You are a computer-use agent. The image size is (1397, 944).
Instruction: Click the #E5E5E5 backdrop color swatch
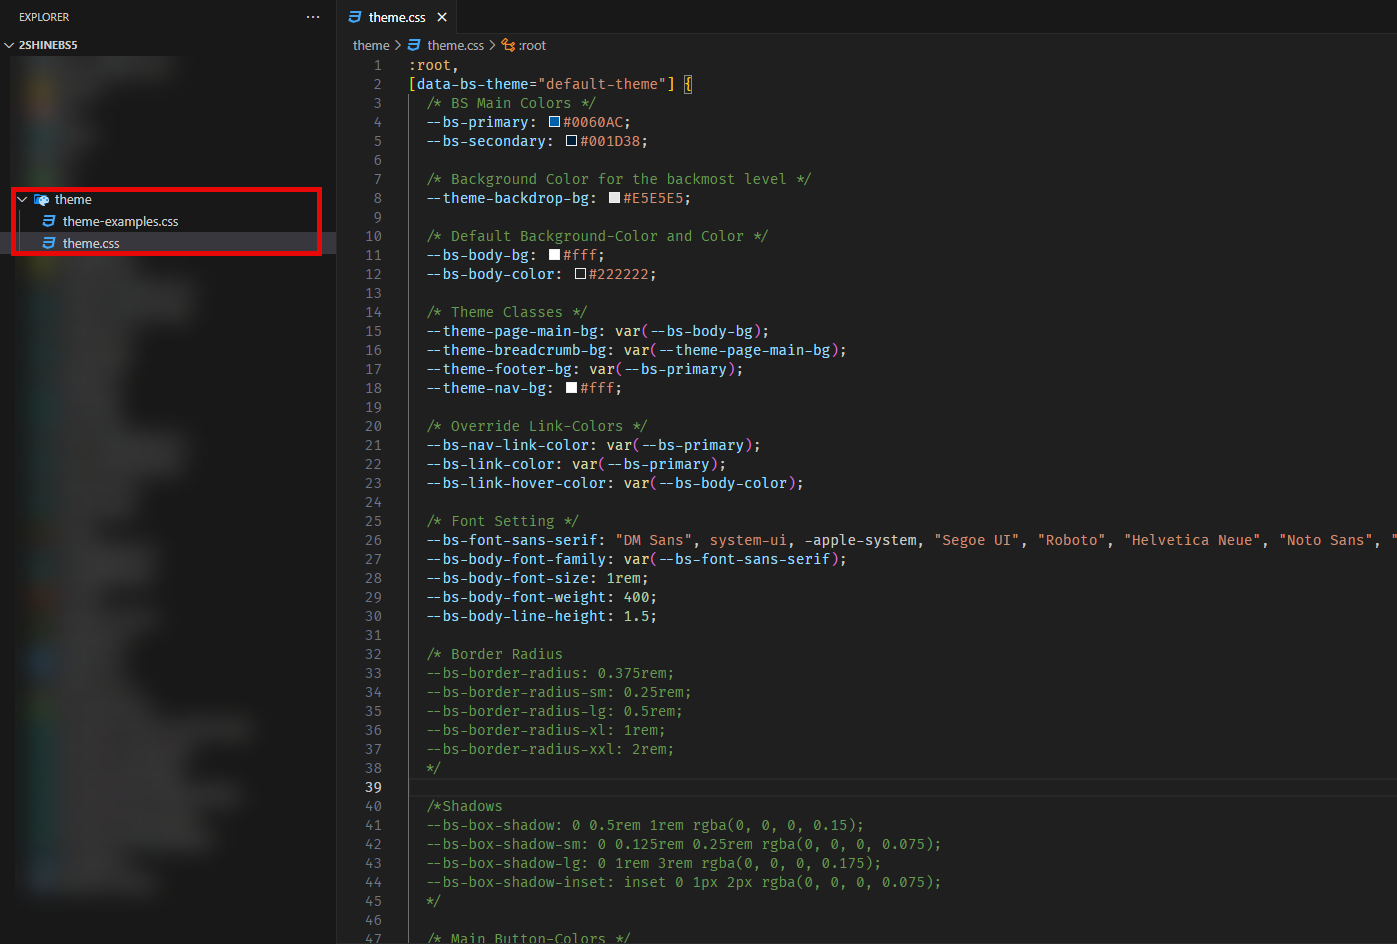(614, 198)
